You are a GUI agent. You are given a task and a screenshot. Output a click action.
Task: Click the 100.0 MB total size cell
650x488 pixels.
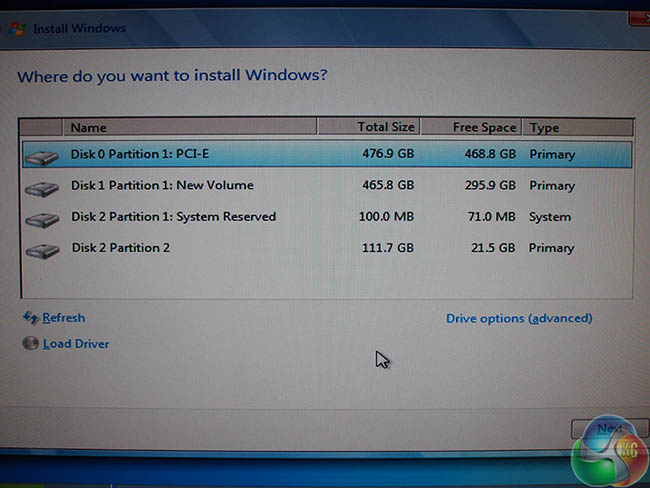coord(386,216)
